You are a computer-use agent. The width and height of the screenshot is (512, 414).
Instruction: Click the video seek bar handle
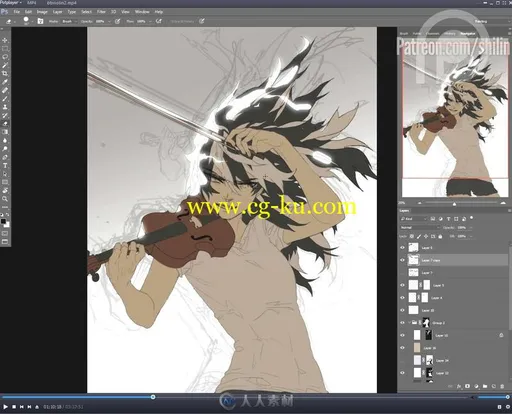(x=153, y=397)
